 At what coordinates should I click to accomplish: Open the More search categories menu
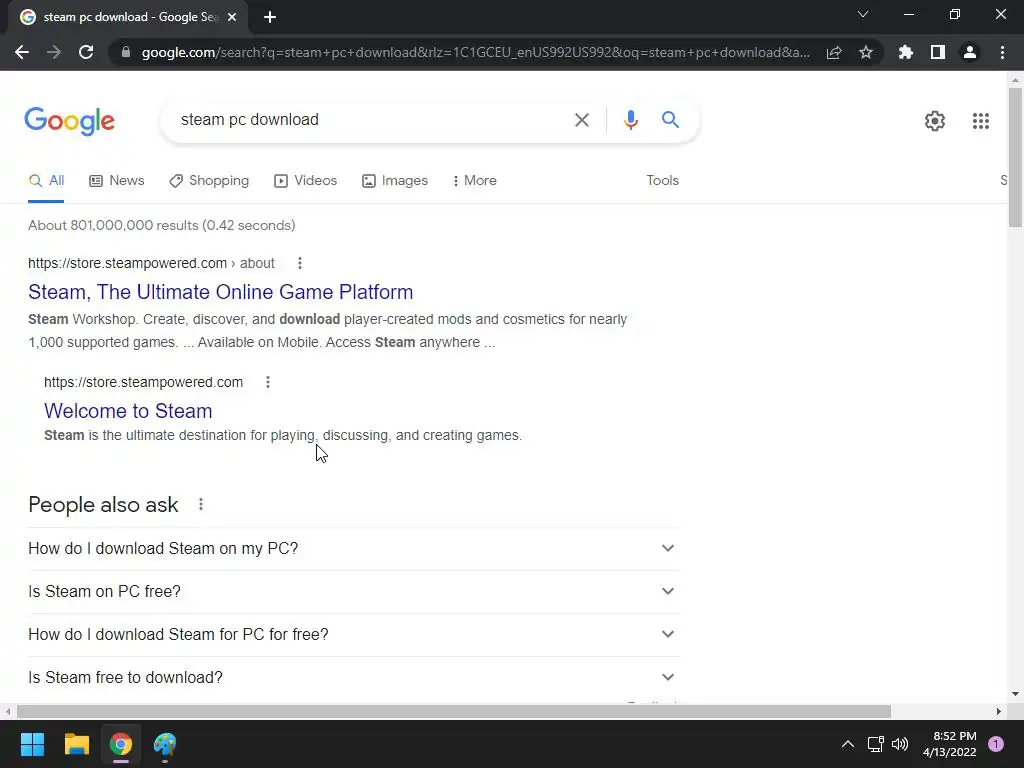click(475, 181)
